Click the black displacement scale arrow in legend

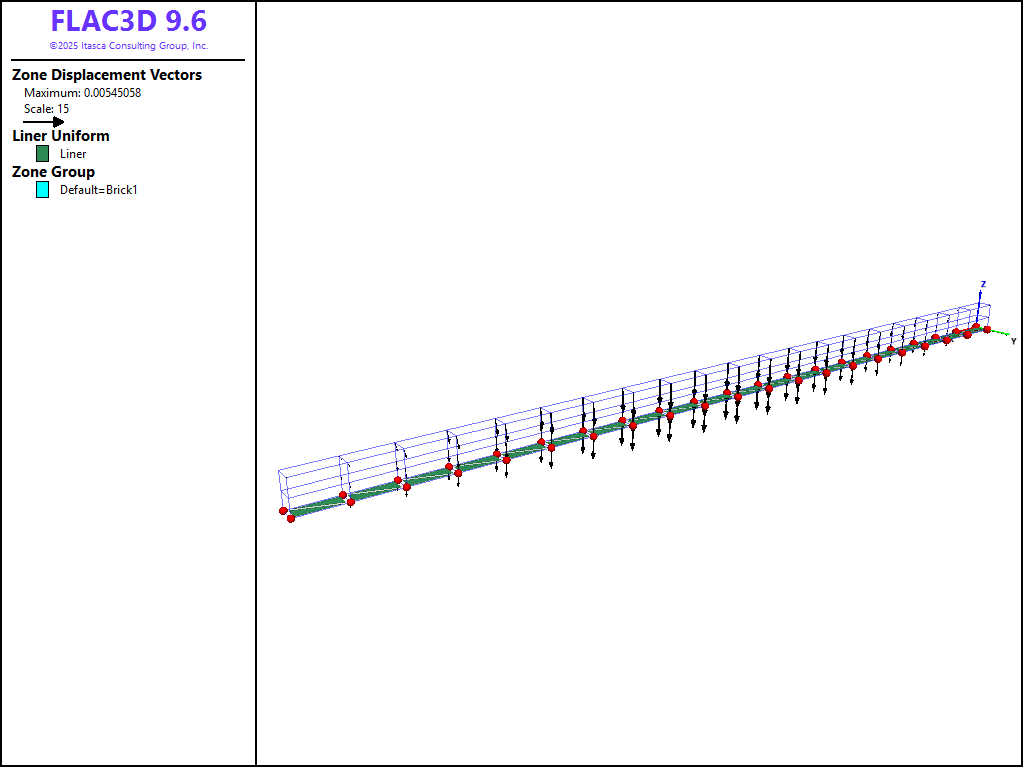coord(44,122)
